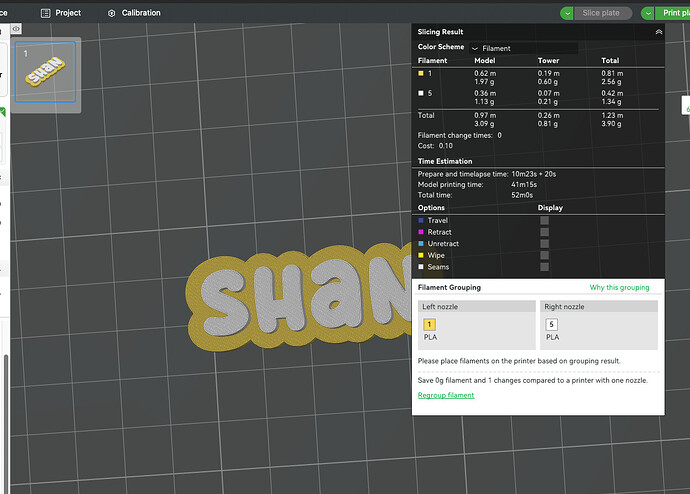The height and width of the screenshot is (494, 690).
Task: Click the total weight 3.90 g
Action: [x=611, y=124]
